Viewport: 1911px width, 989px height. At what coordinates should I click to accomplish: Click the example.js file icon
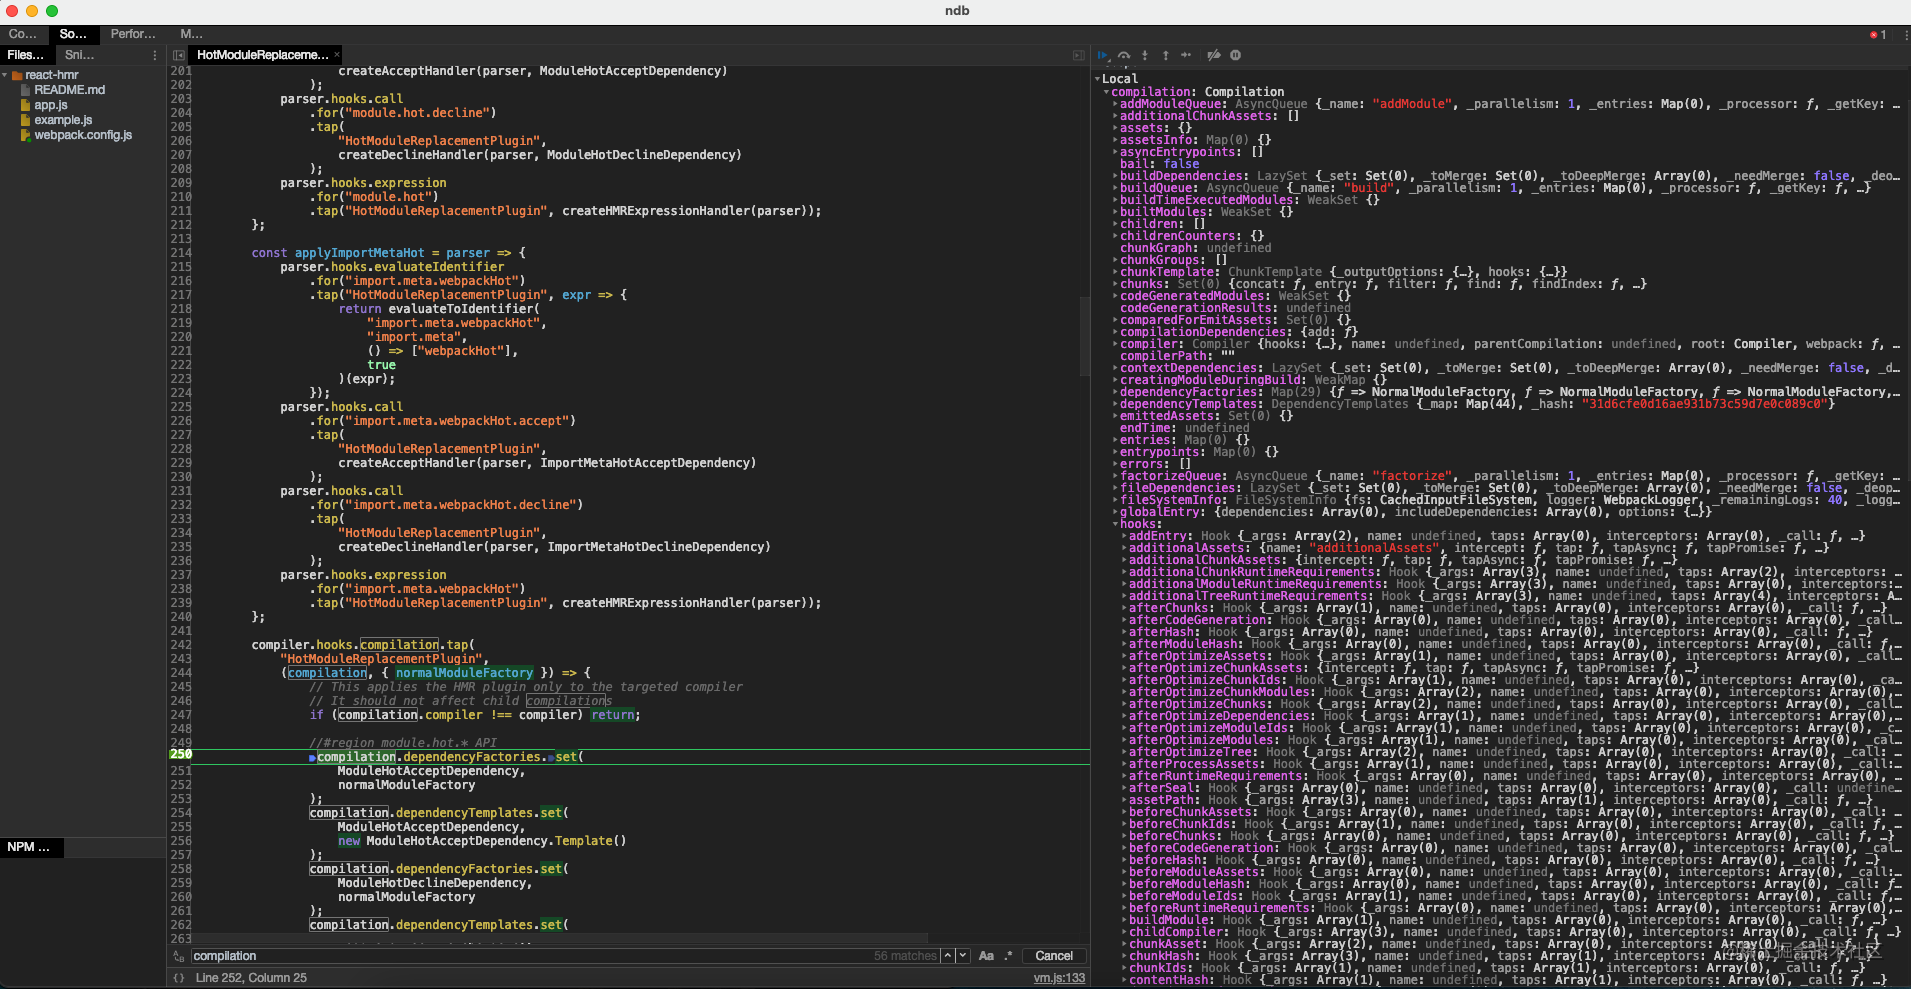(27, 121)
